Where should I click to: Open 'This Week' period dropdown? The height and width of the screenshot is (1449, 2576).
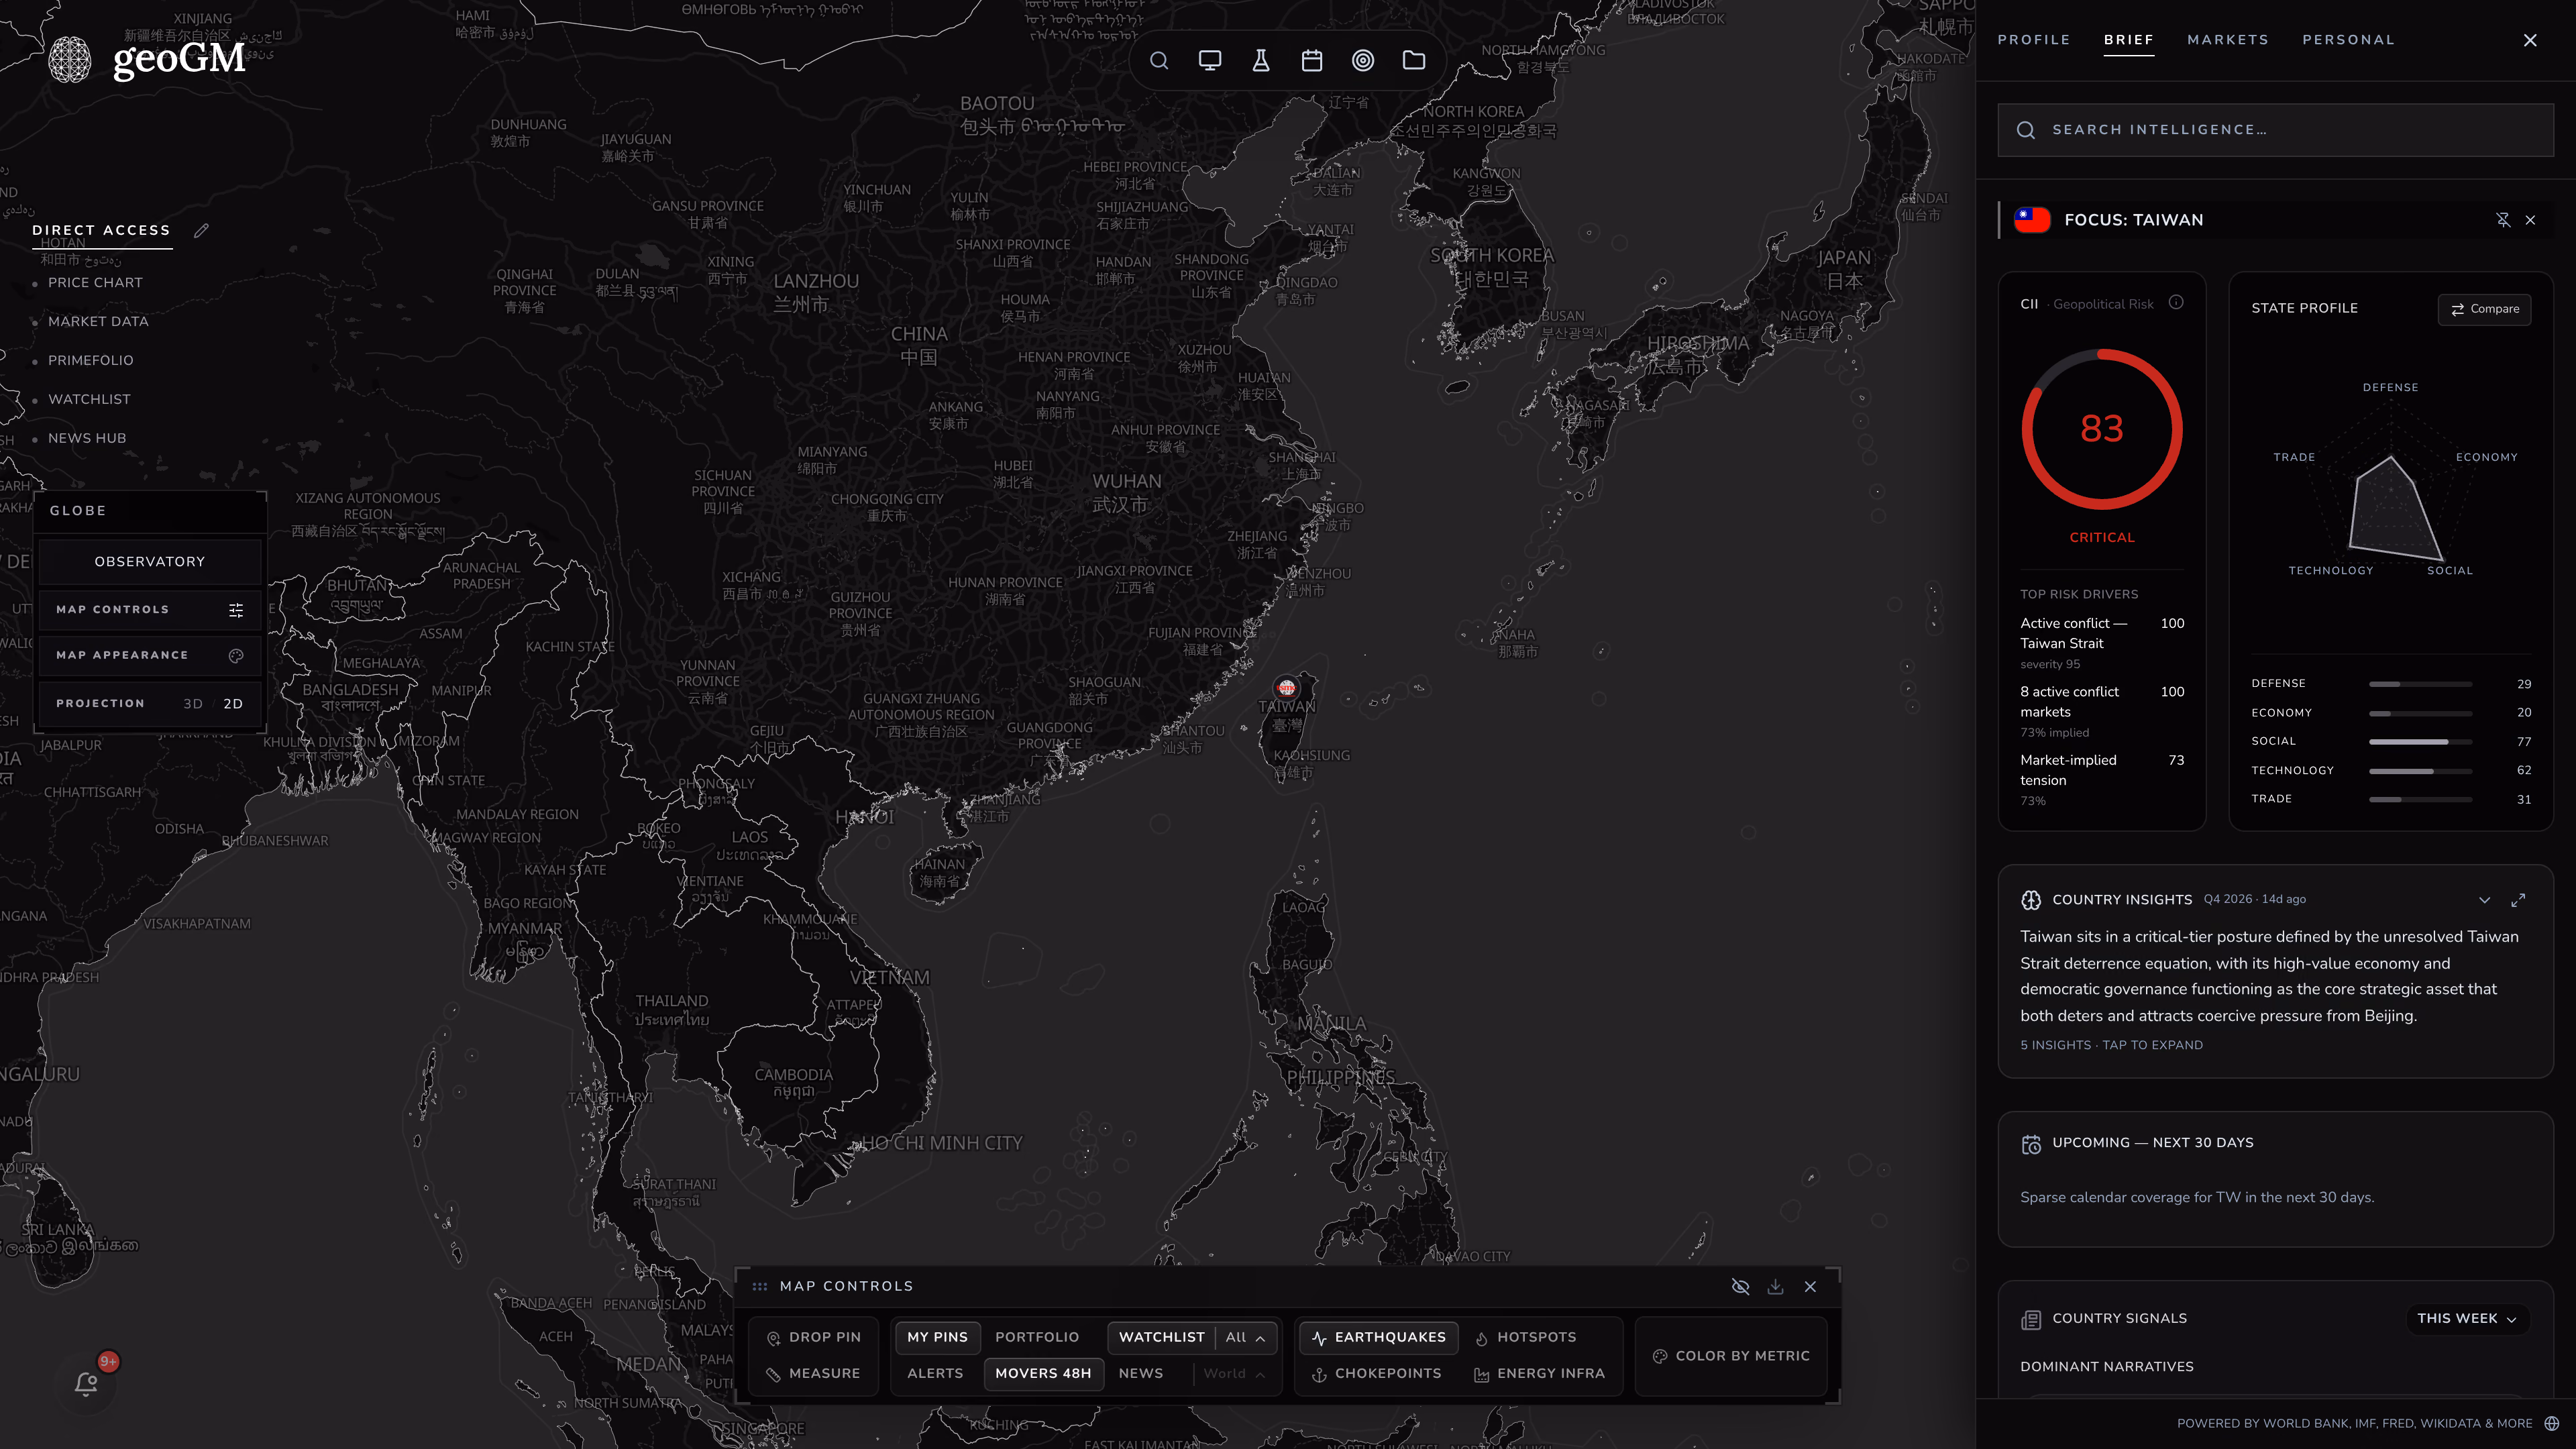(x=2466, y=1319)
